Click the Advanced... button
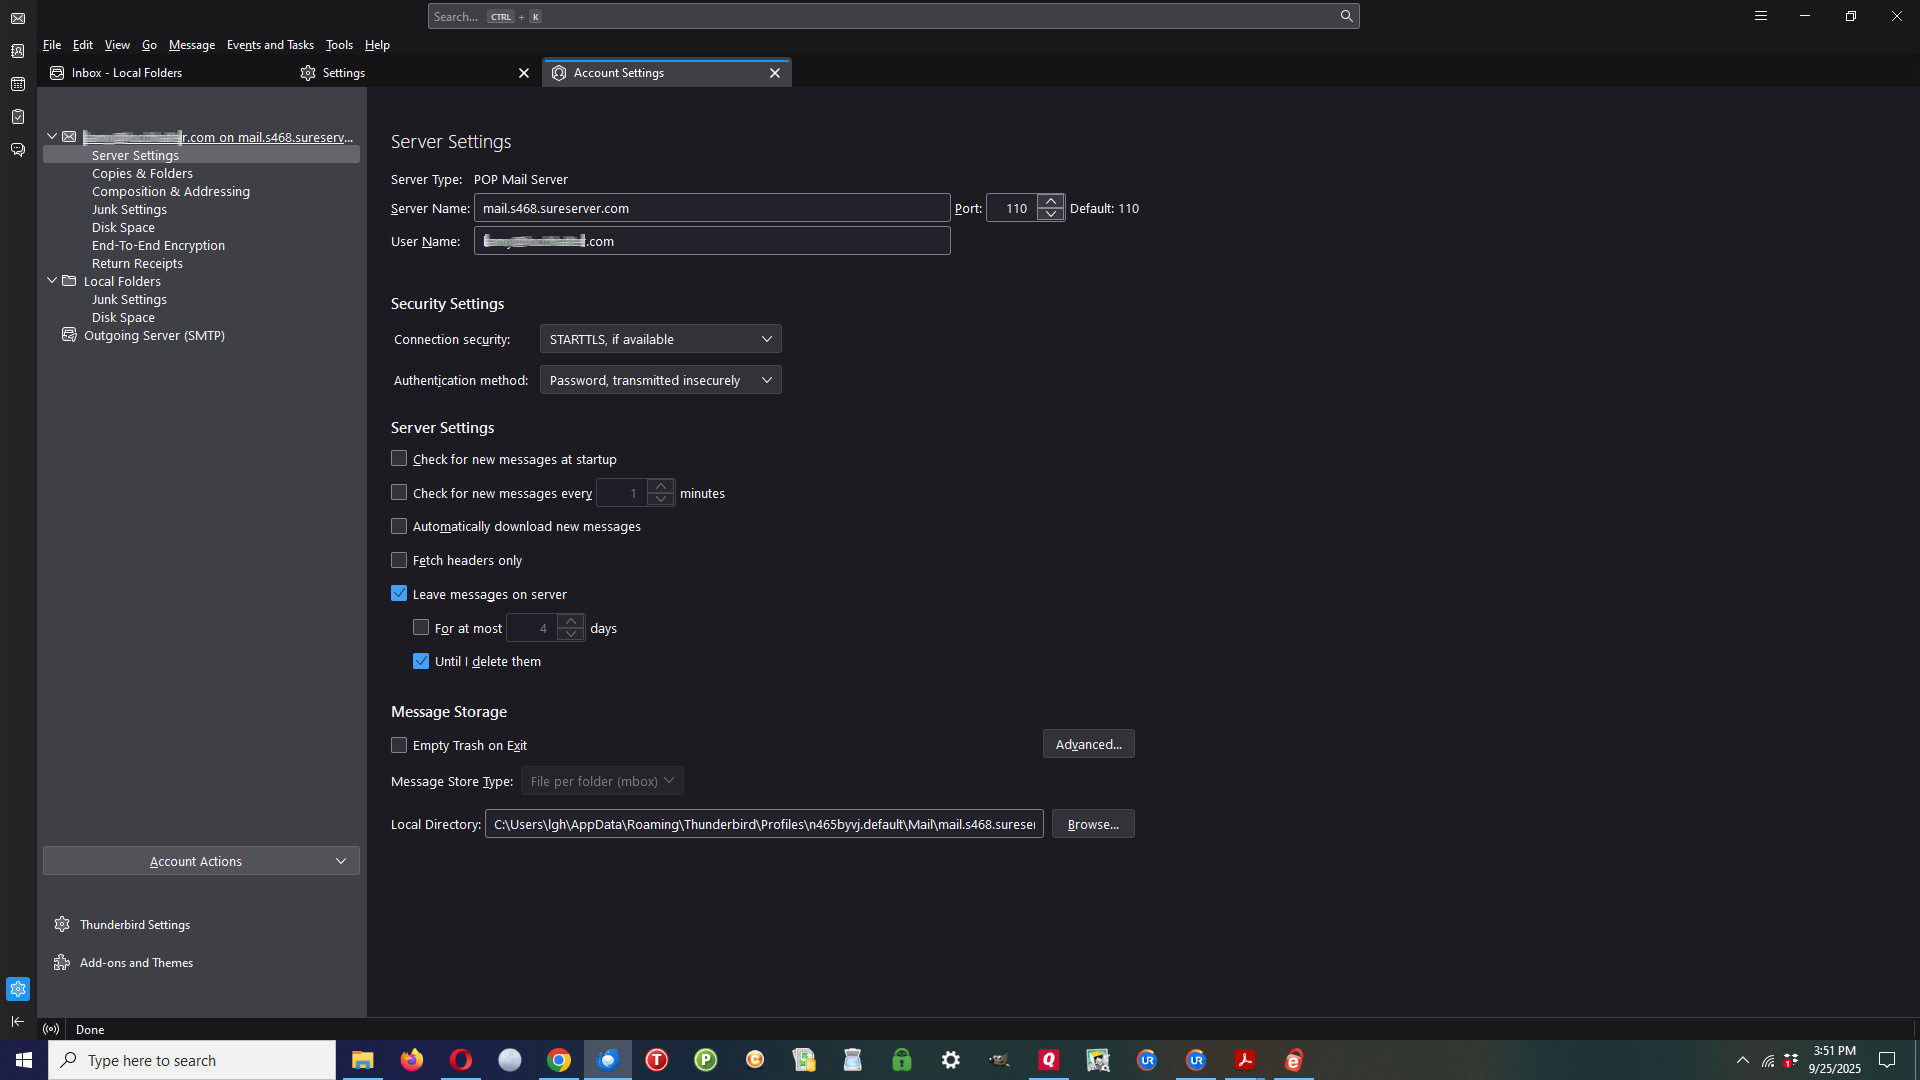Screen dimensions: 1920x1080 [x=1088, y=744]
